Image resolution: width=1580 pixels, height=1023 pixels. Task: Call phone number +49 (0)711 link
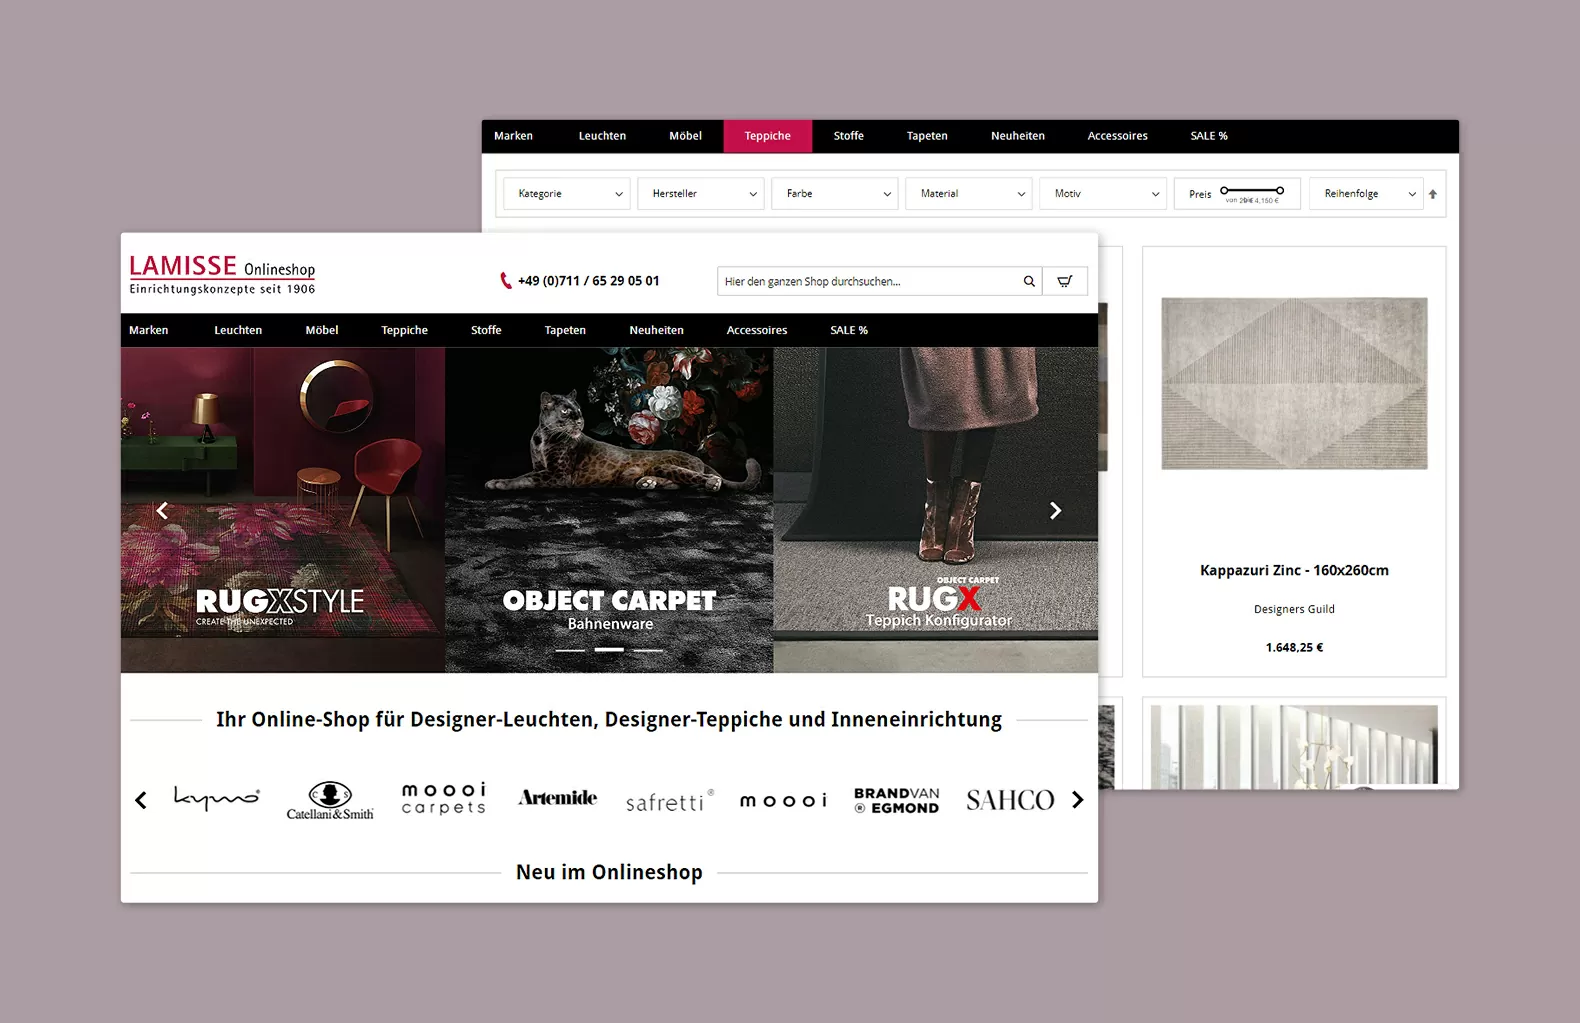tap(588, 281)
